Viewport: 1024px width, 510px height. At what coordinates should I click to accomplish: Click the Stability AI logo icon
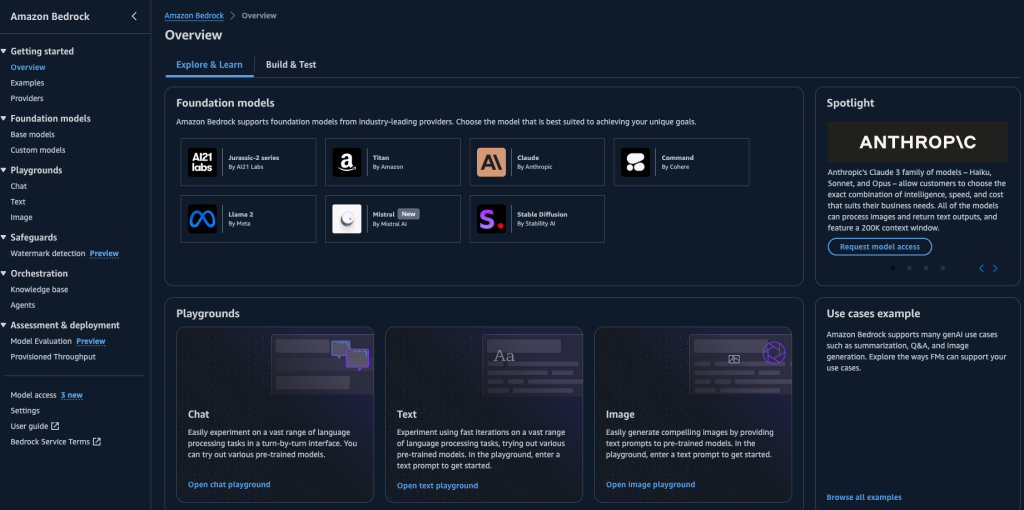pyautogui.click(x=491, y=219)
